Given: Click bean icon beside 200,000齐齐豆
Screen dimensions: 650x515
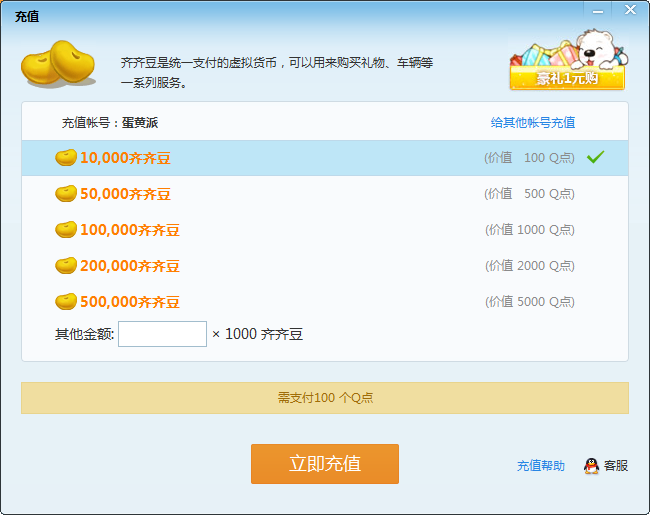Looking at the screenshot, I should click(66, 265).
